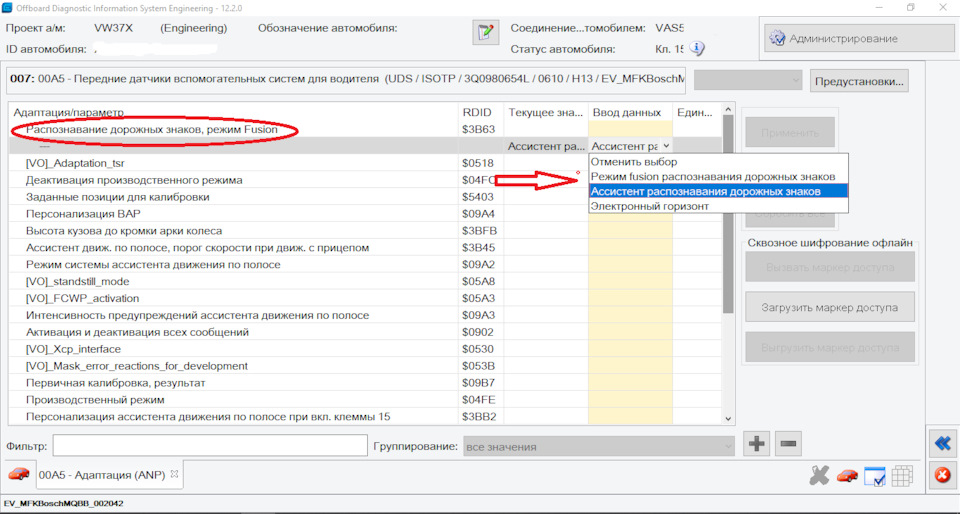This screenshot has height=514, width=960.
Task: Click the minus icon to remove a parameter
Action: tap(788, 444)
